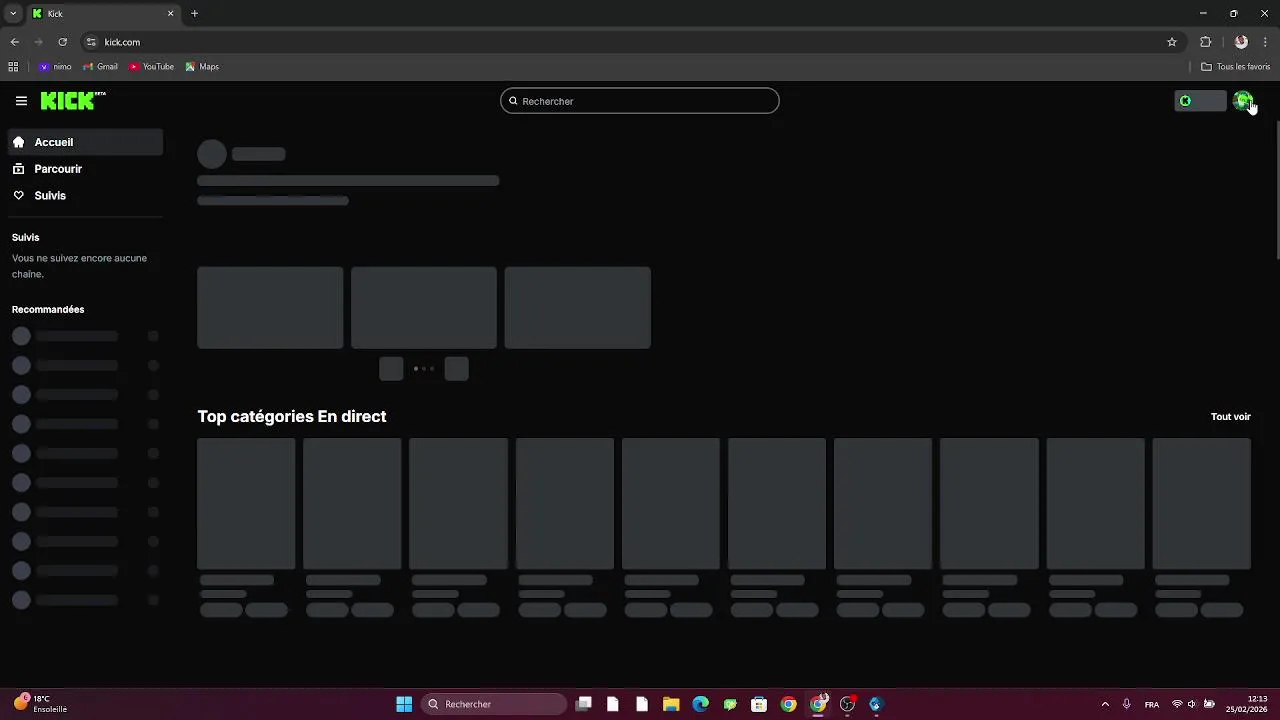
Task: Open the Chrome profile avatar
Action: (x=1241, y=42)
